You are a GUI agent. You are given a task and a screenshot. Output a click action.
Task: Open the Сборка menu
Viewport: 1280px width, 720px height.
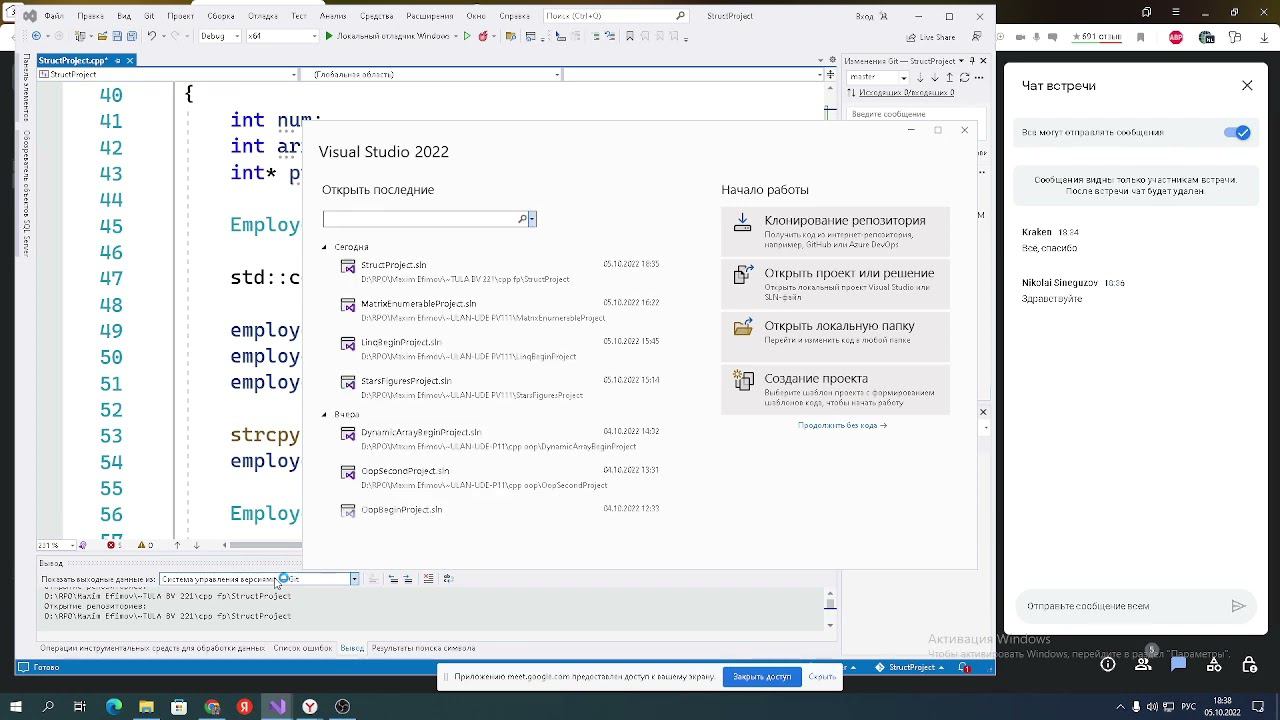click(221, 16)
